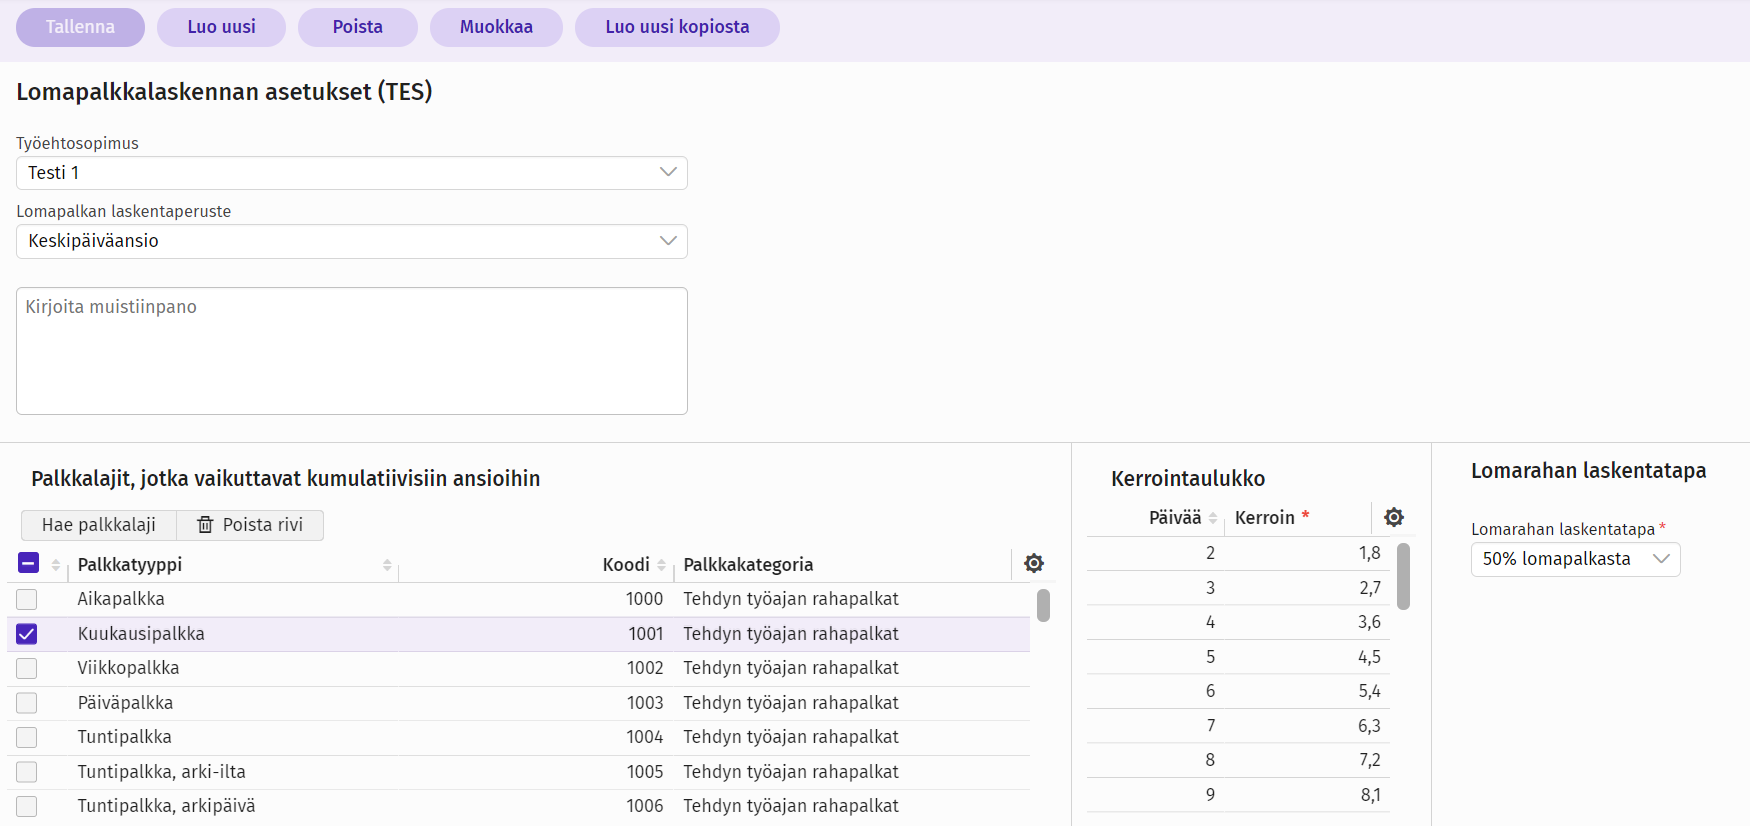Open the Lomarahan laskentatapa dropdown
The width and height of the screenshot is (1750, 826).
(x=1575, y=559)
